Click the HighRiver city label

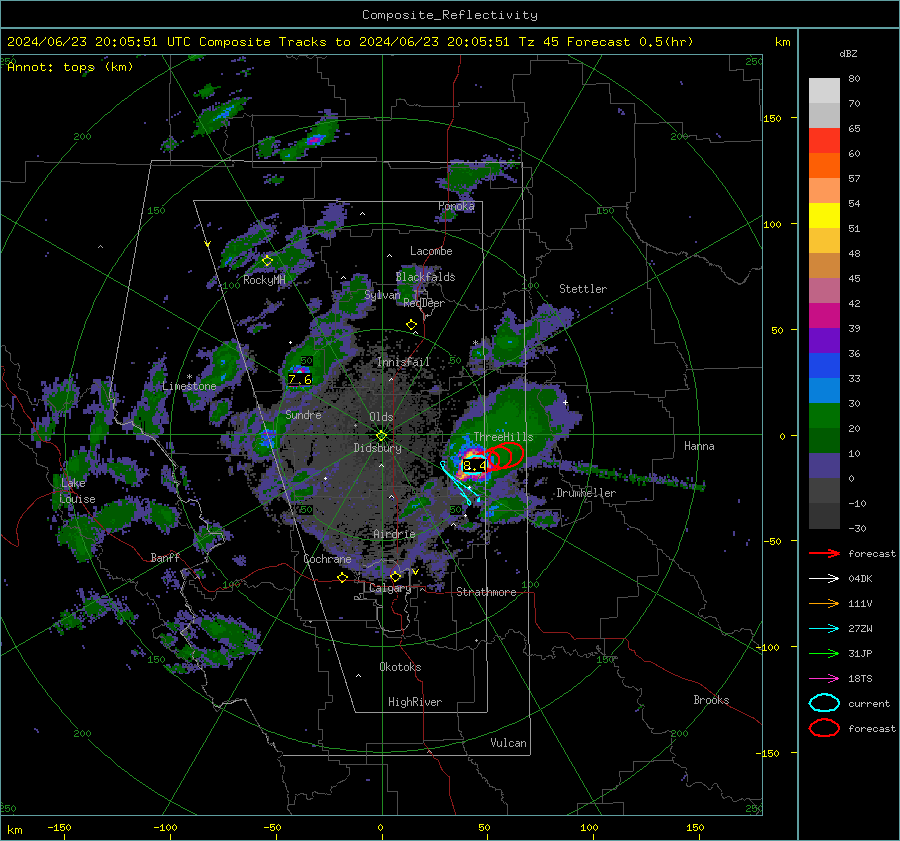[x=415, y=702]
